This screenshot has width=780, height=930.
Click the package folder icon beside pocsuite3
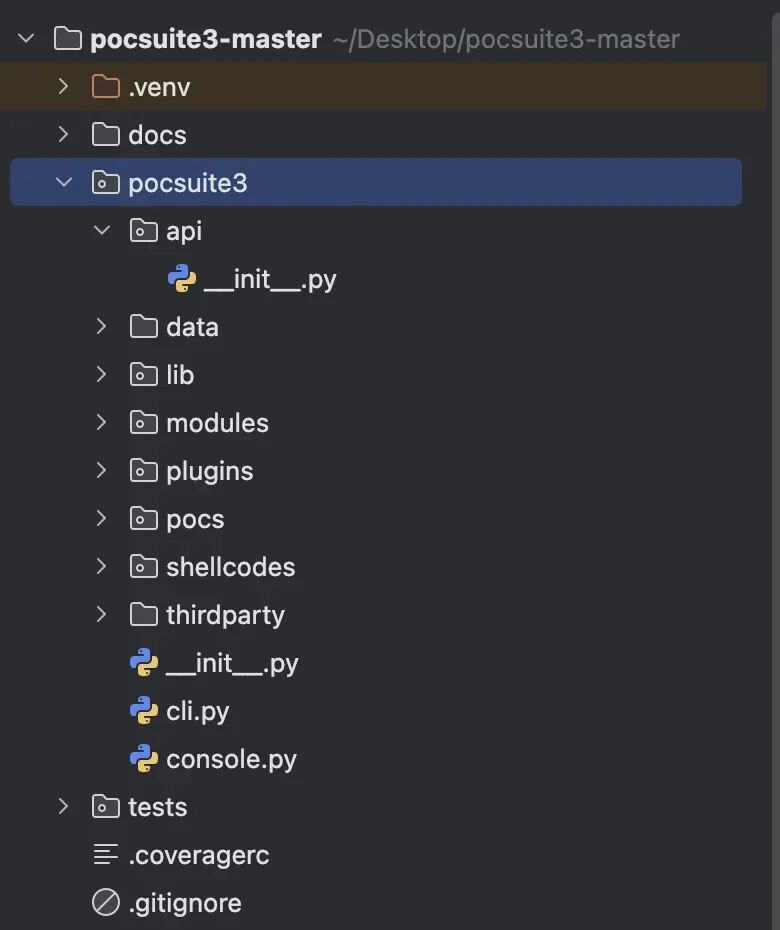105,182
